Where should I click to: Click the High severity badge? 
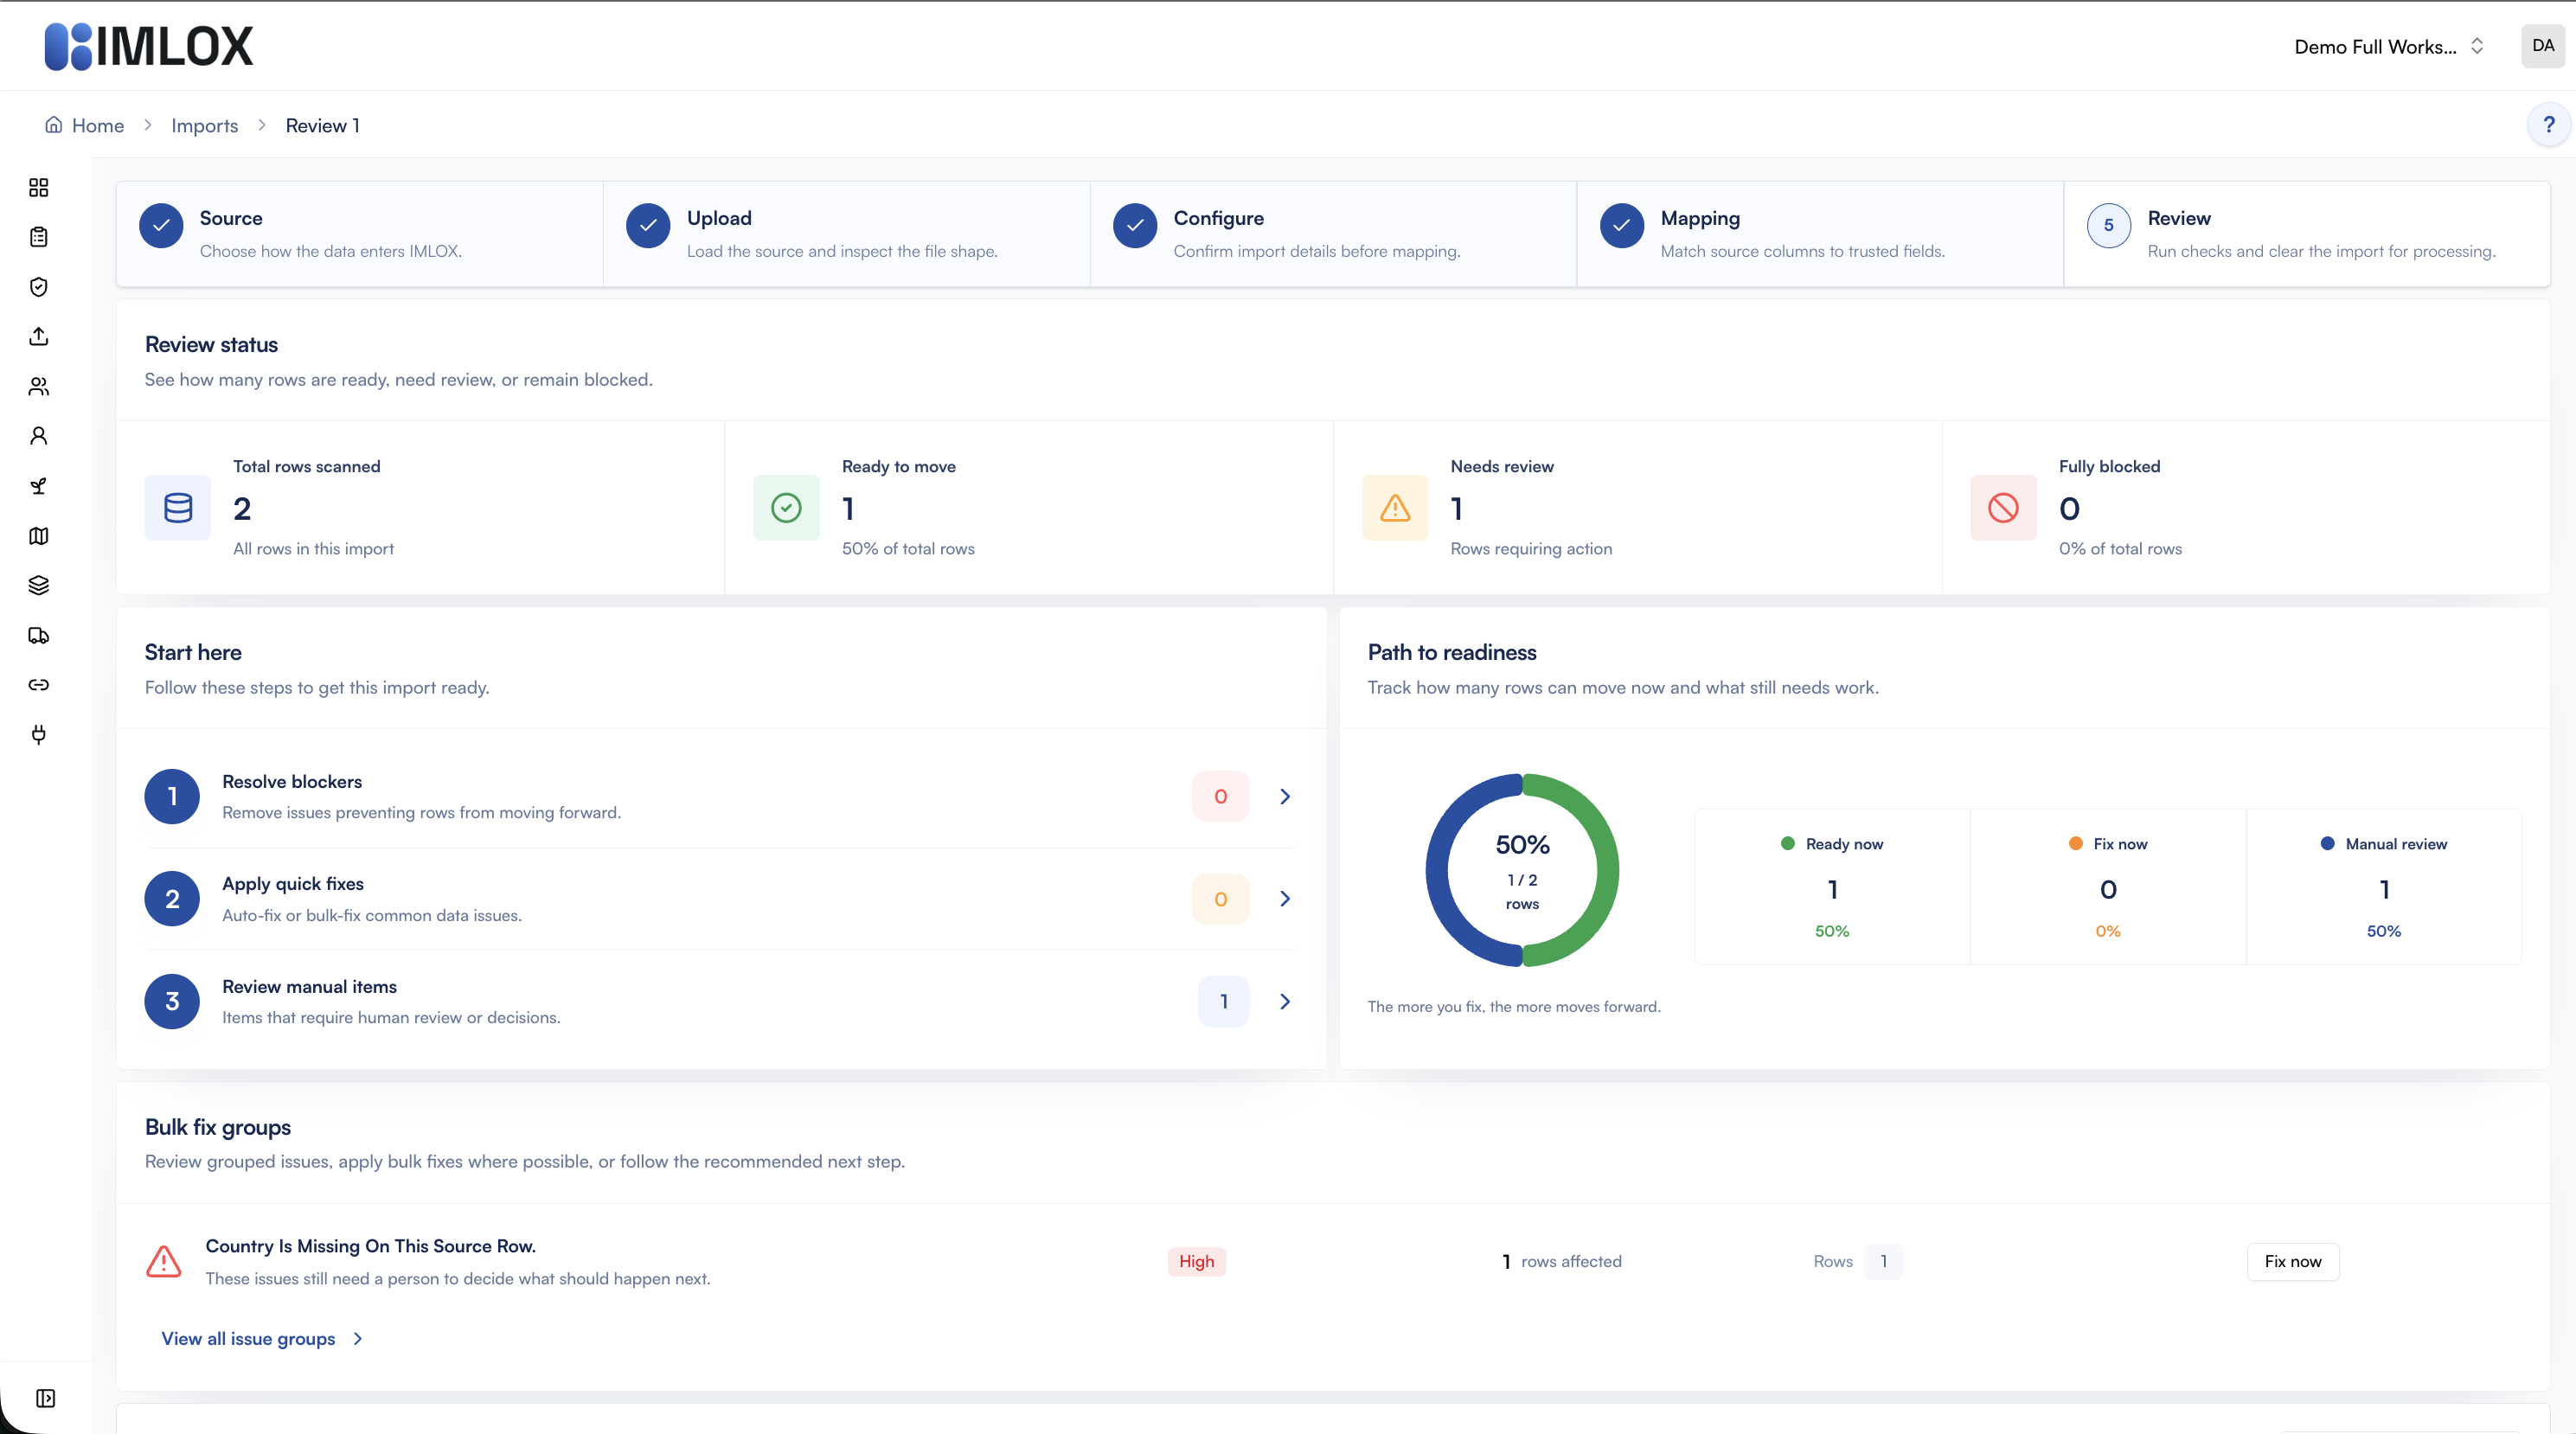(x=1196, y=1262)
